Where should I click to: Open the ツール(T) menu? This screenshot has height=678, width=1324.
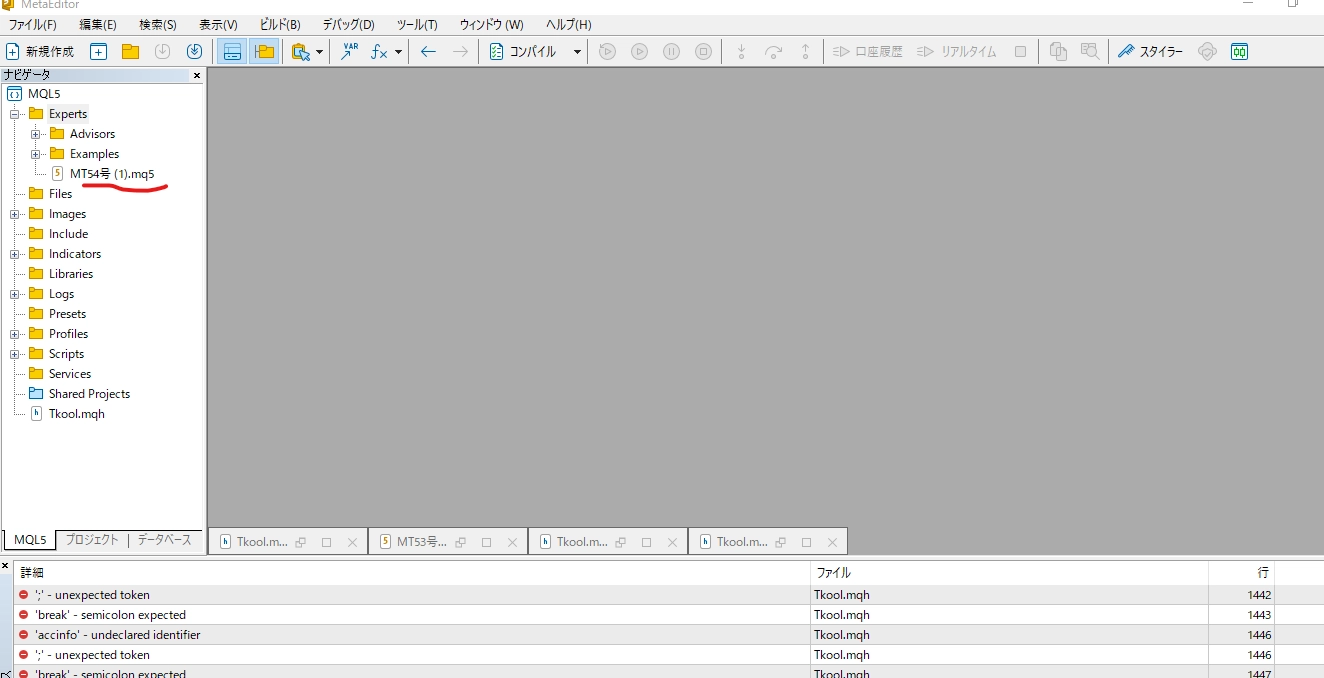click(417, 24)
